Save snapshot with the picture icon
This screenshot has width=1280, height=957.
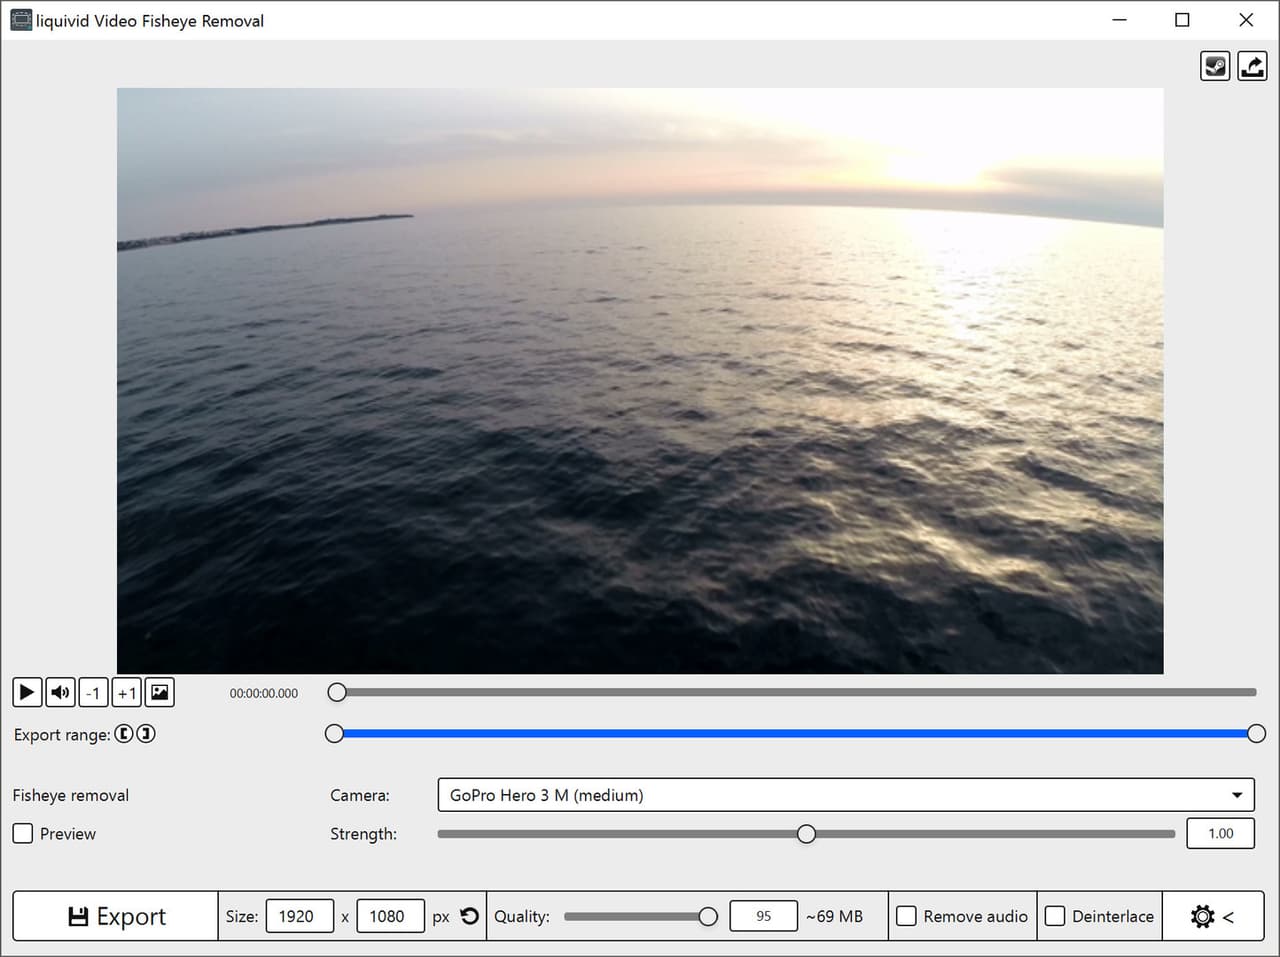click(x=159, y=692)
